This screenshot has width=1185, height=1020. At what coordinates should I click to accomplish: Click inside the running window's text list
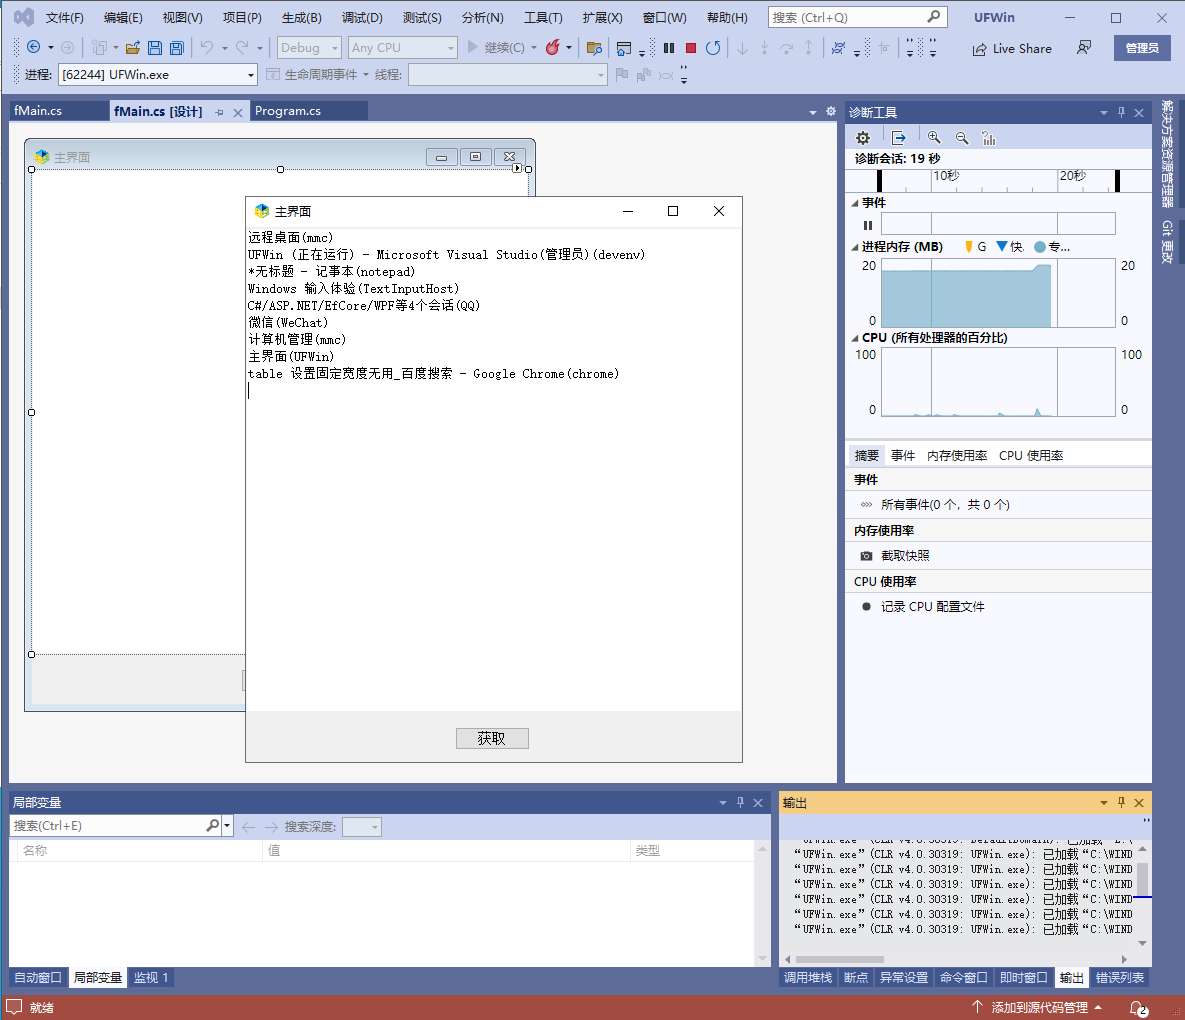point(493,468)
